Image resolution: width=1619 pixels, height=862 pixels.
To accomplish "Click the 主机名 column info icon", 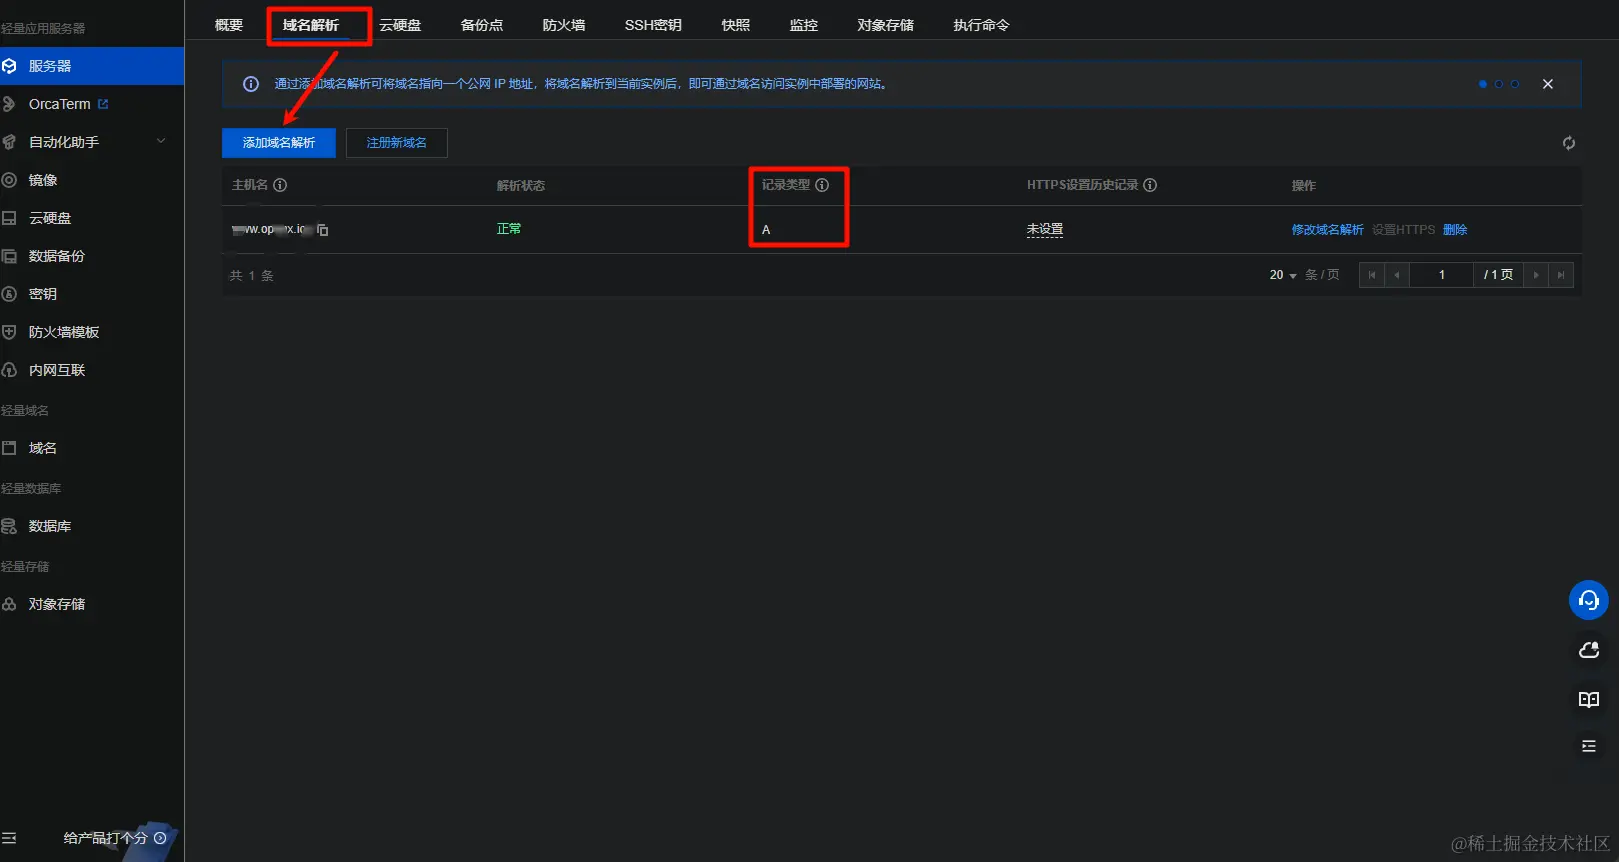I will coord(280,185).
